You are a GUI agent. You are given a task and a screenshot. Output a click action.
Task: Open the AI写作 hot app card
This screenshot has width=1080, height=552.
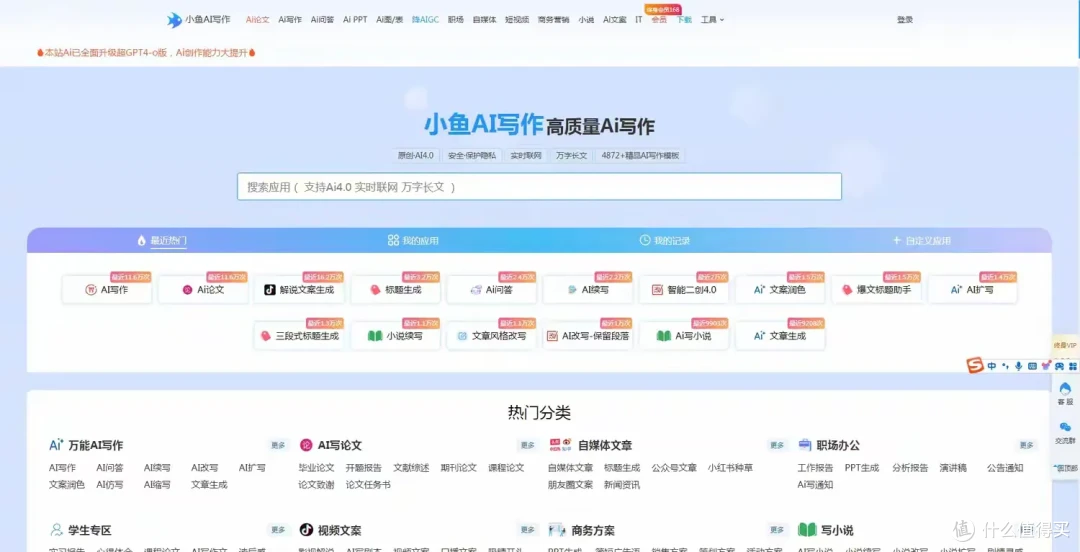pyautogui.click(x=106, y=290)
